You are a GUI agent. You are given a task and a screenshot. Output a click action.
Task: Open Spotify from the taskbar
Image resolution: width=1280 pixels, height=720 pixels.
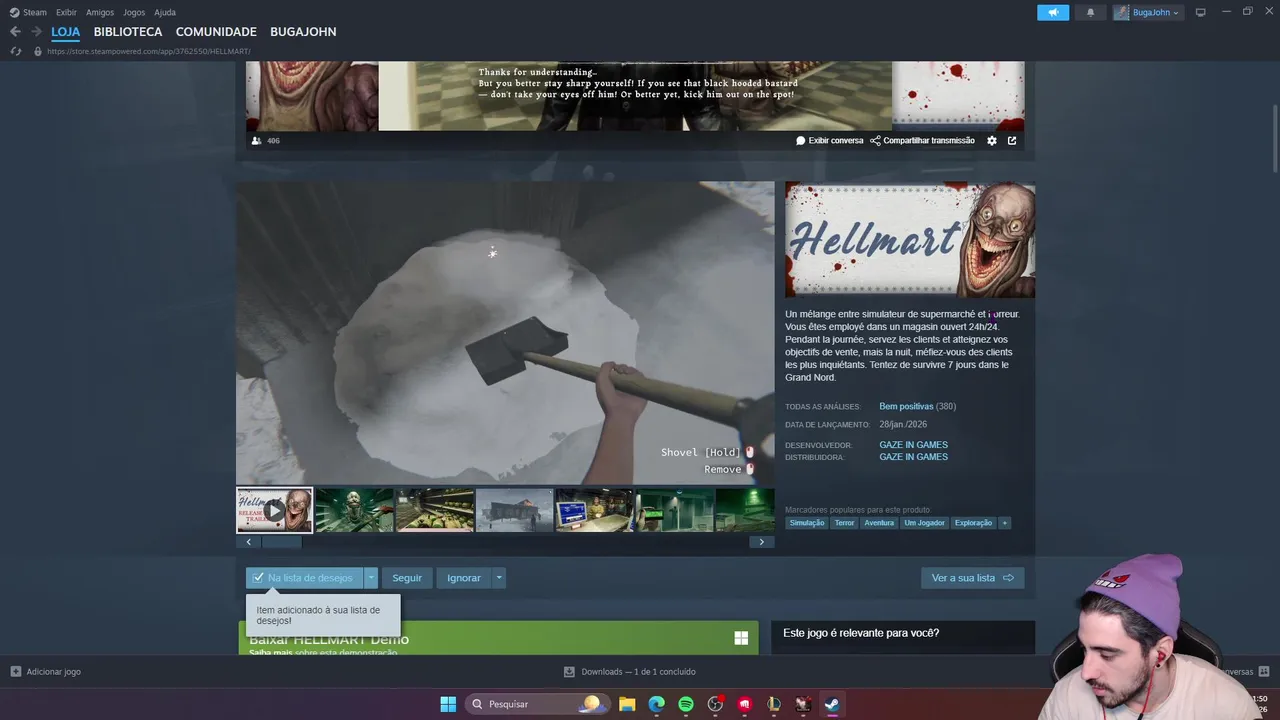[686, 704]
